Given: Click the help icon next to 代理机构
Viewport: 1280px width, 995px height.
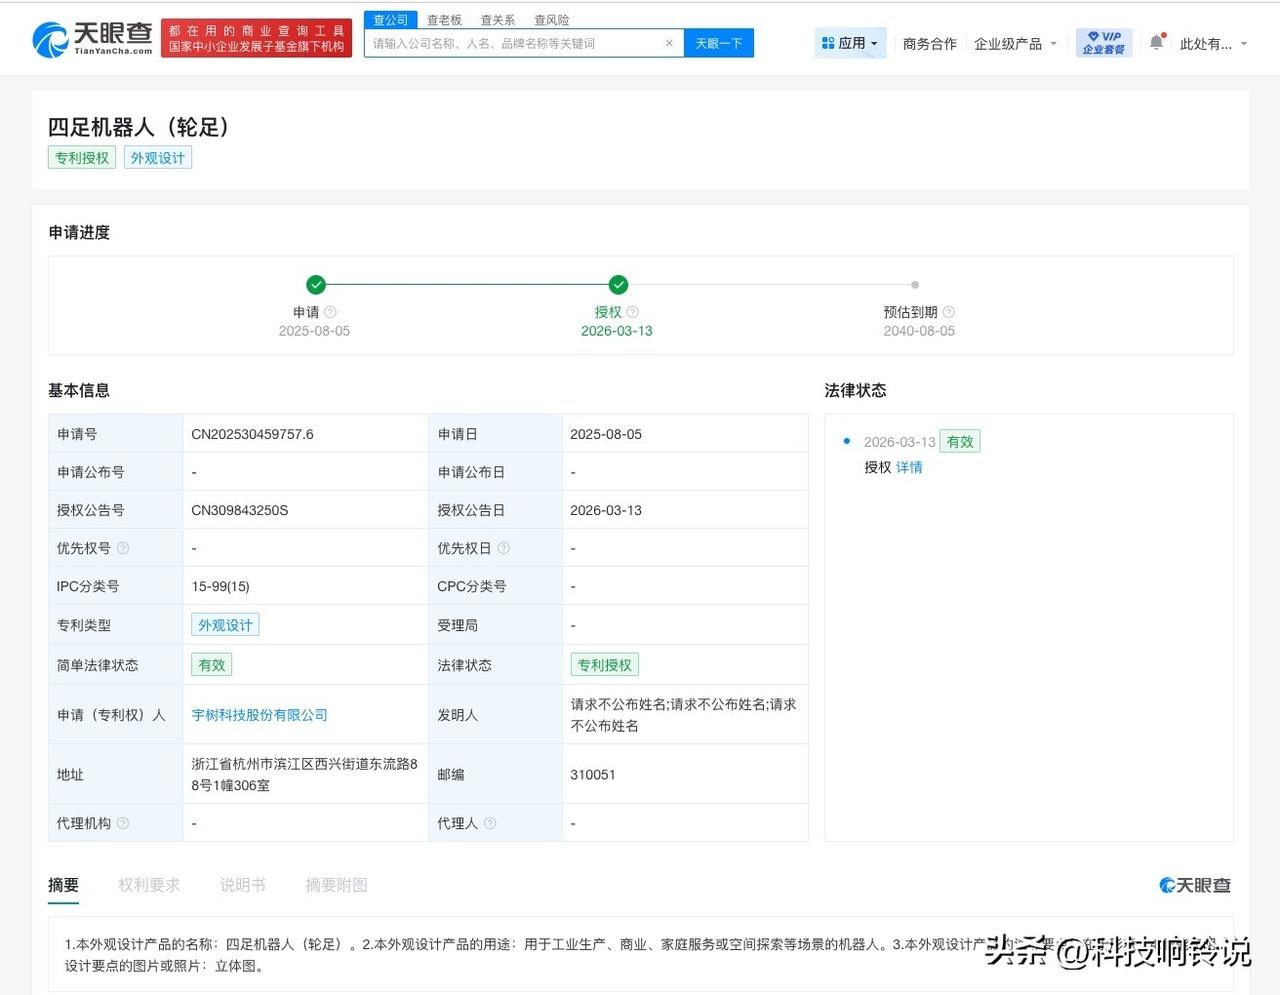Looking at the screenshot, I should [123, 823].
